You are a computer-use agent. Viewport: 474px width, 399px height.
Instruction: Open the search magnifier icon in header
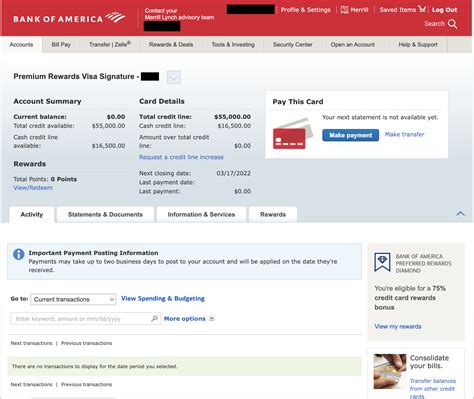[452, 24]
